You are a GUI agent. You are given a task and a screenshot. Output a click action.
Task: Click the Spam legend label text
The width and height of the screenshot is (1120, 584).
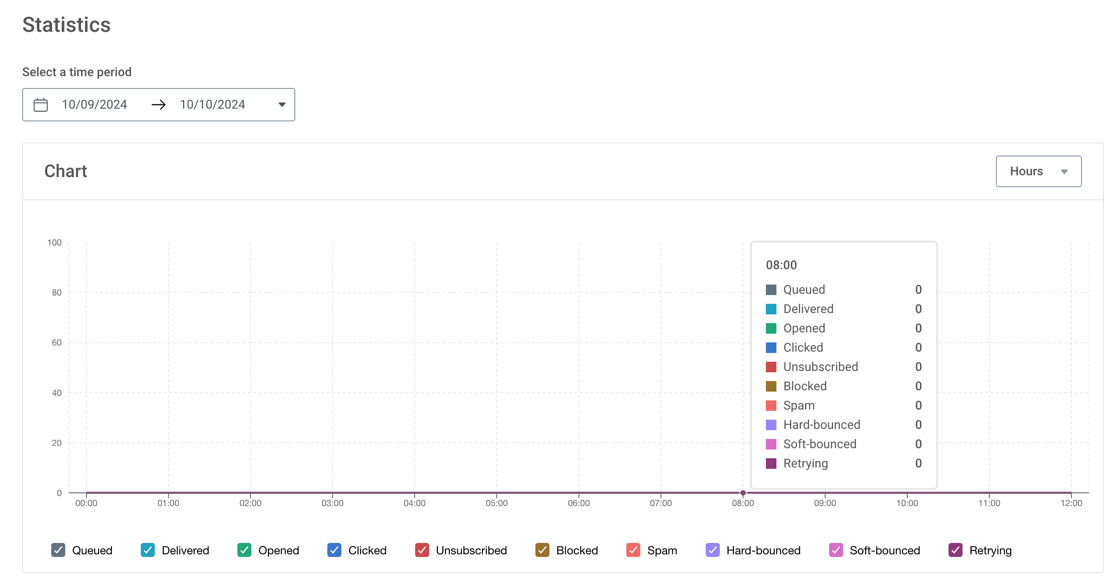[662, 551]
